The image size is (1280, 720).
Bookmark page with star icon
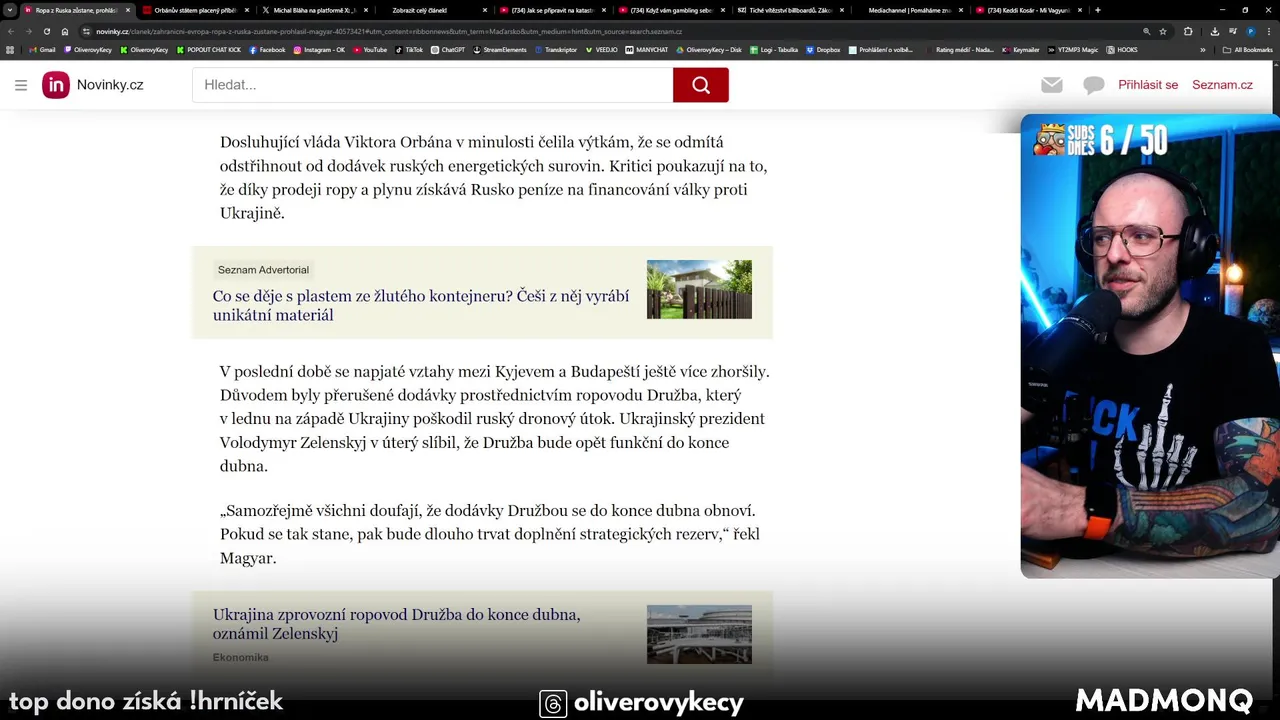[x=1162, y=31]
